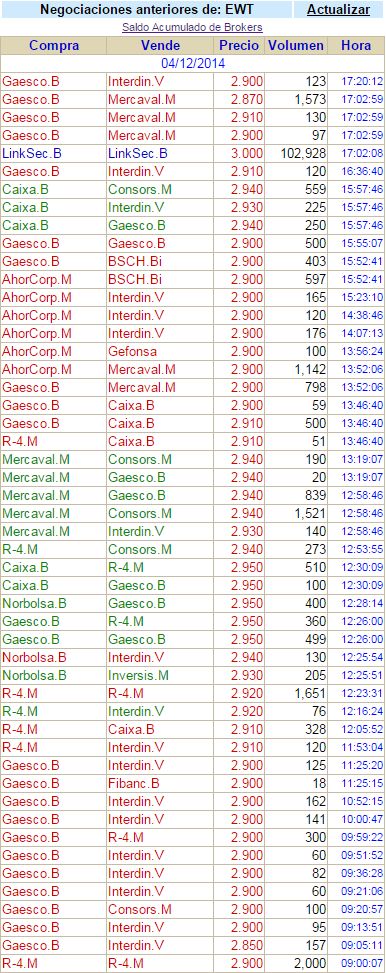Click the time 15:23:10
The width and height of the screenshot is (386, 973).
(x=362, y=297)
